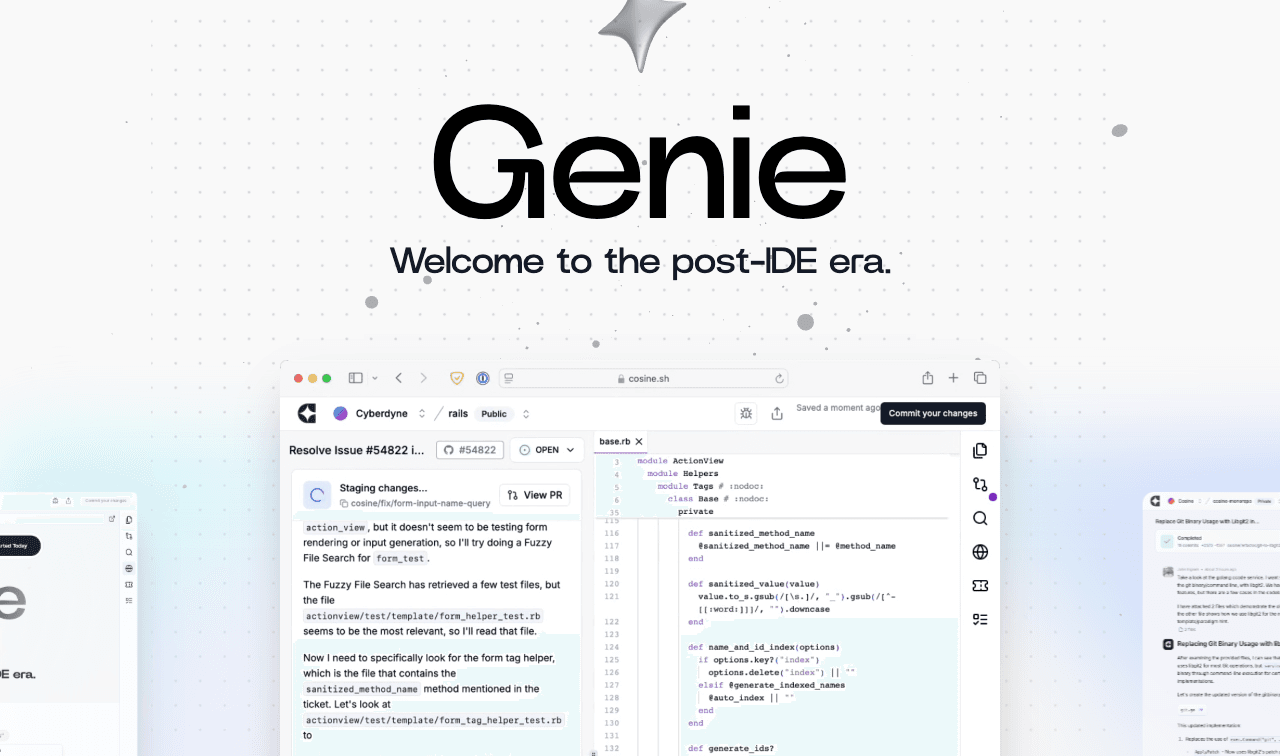Click the cosine.sh address bar
Image resolution: width=1280 pixels, height=756 pixels.
click(x=643, y=378)
